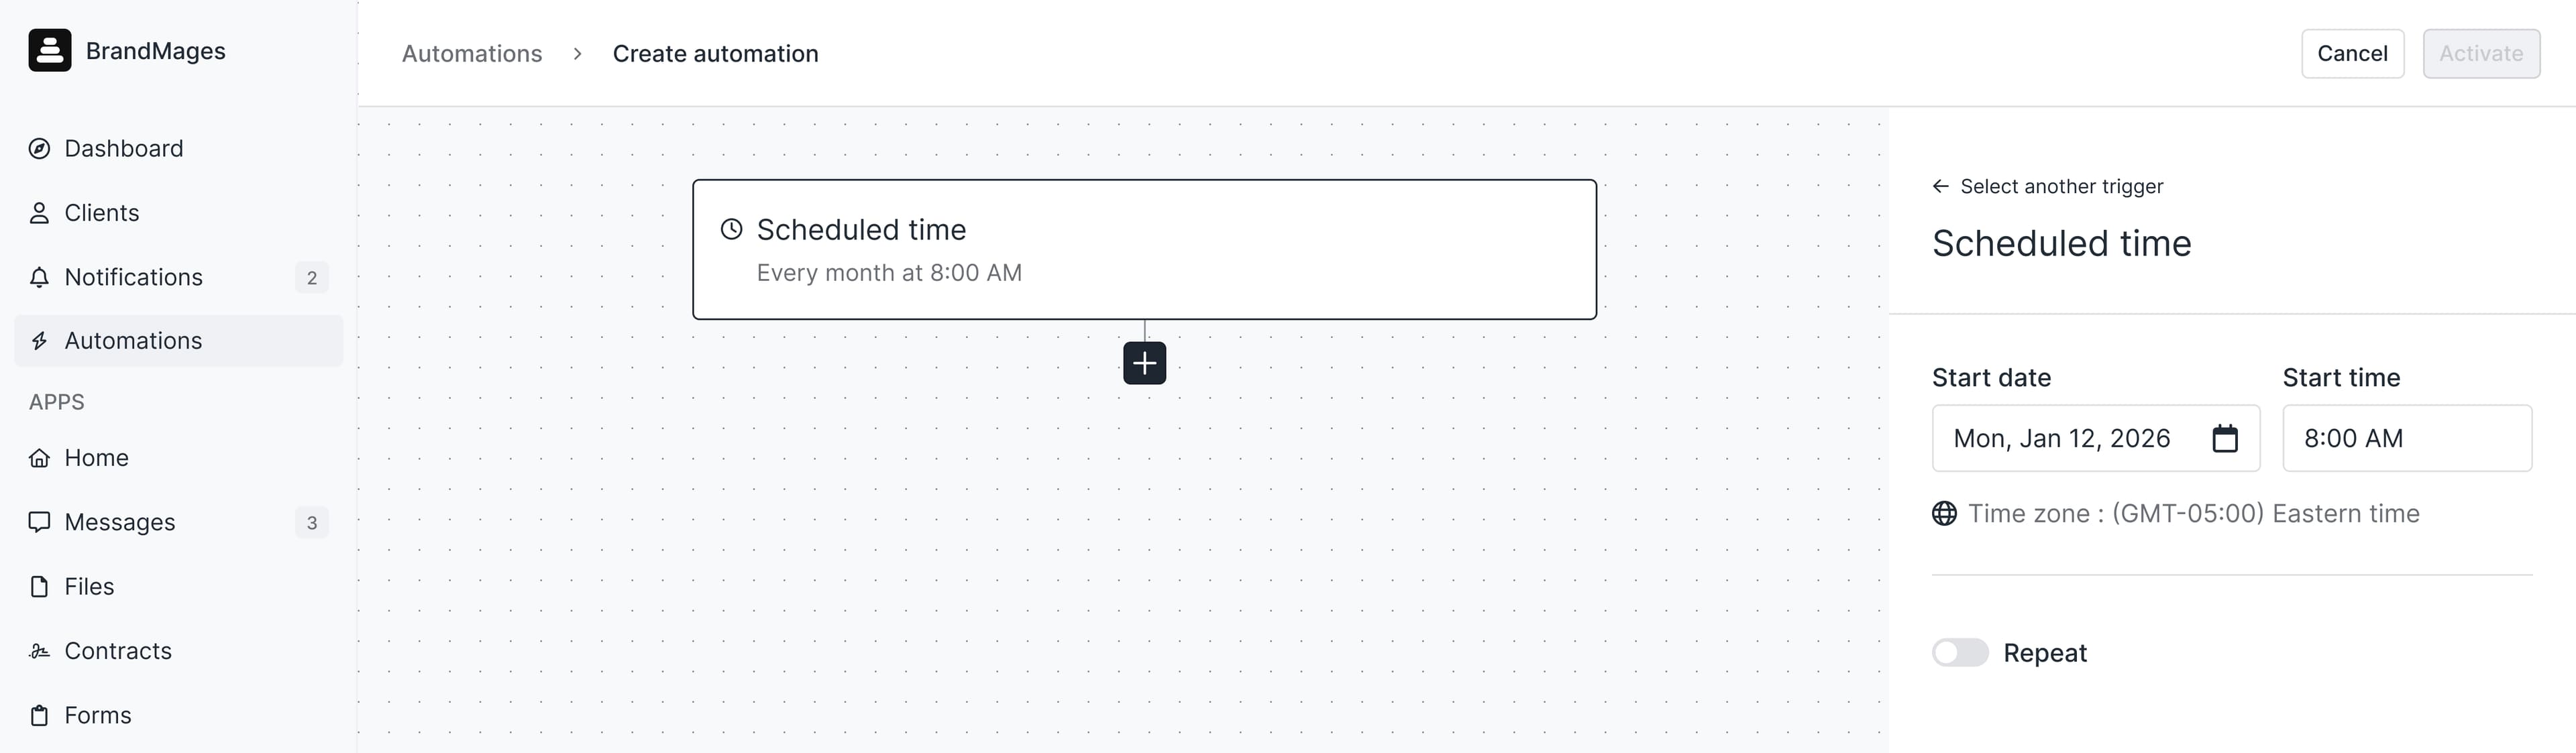Open the Start time dropdown showing 8:00 AM
The image size is (2576, 753).
coord(2407,438)
